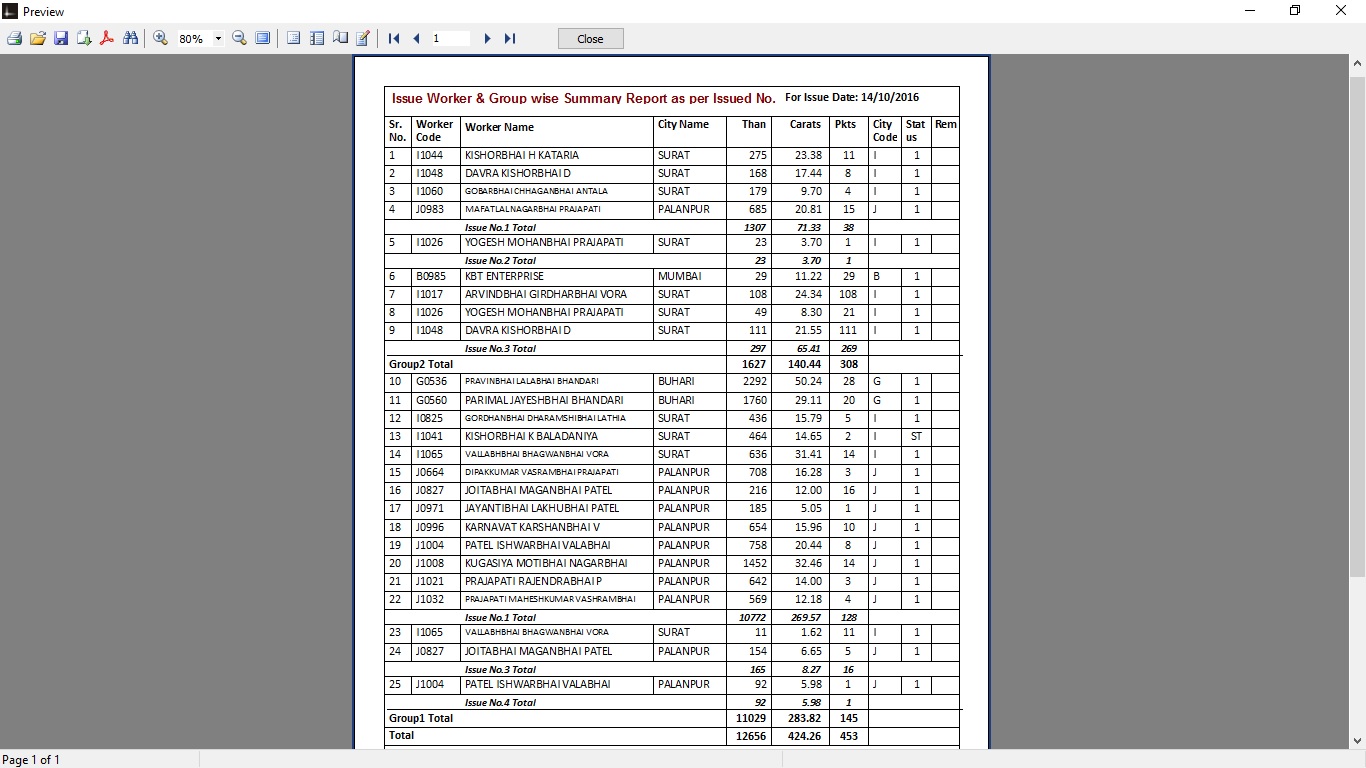This screenshot has width=1366, height=768.
Task: Open Find with the binoculars icon
Action: [x=130, y=39]
